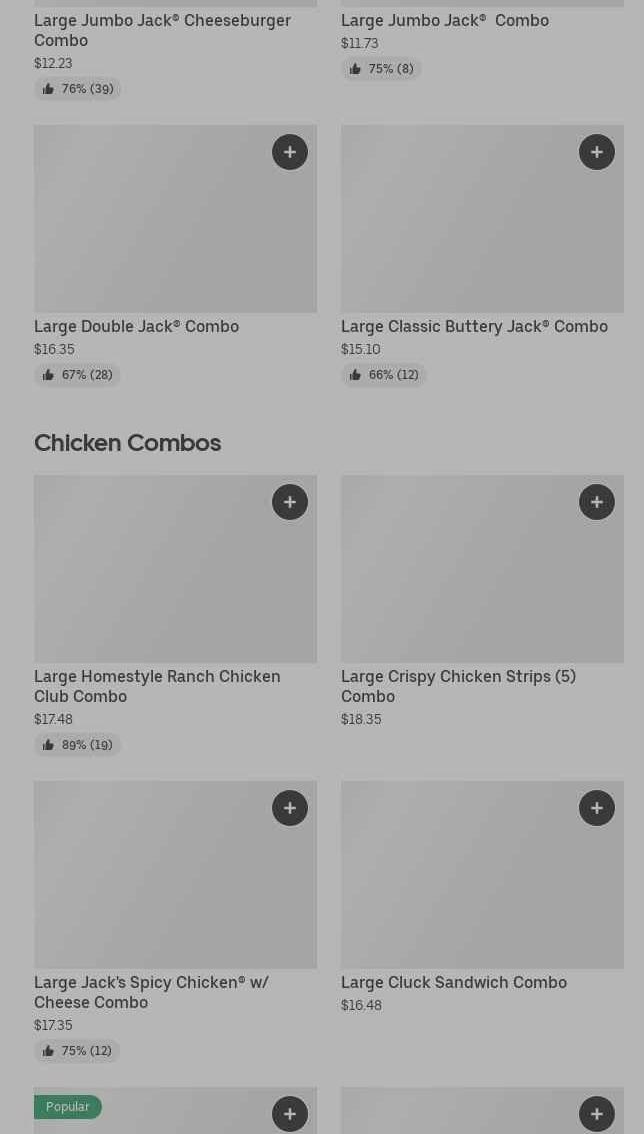Add Large Double Jack Combo to cart
644x1134 pixels.
(x=290, y=152)
